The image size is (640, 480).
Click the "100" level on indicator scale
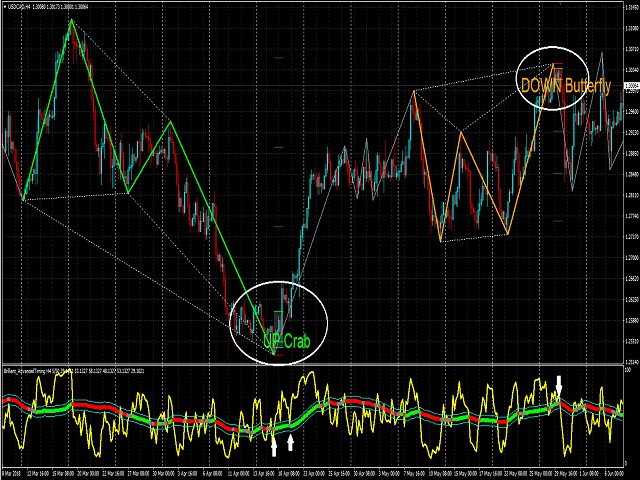click(x=629, y=369)
